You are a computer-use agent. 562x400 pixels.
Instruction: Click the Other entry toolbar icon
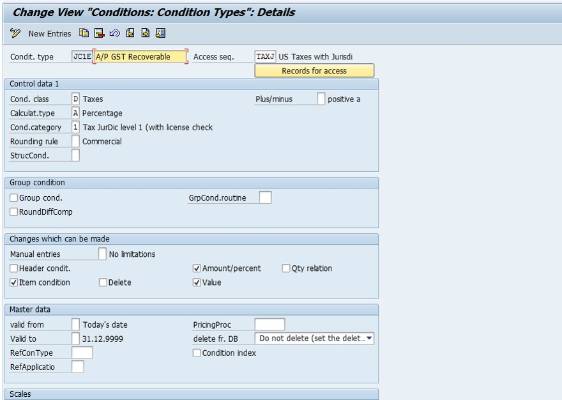(x=161, y=33)
